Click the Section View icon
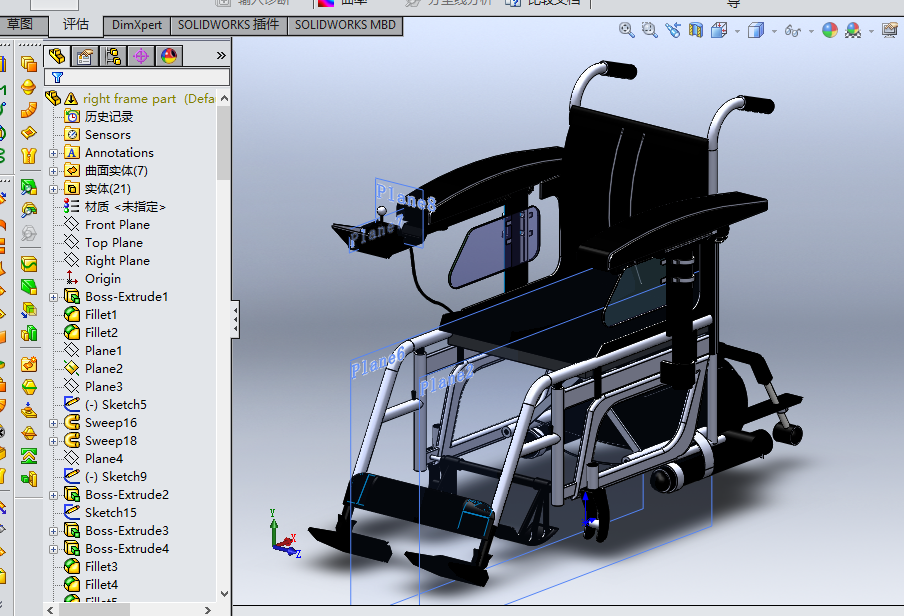This screenshot has height=616, width=904. (696, 31)
